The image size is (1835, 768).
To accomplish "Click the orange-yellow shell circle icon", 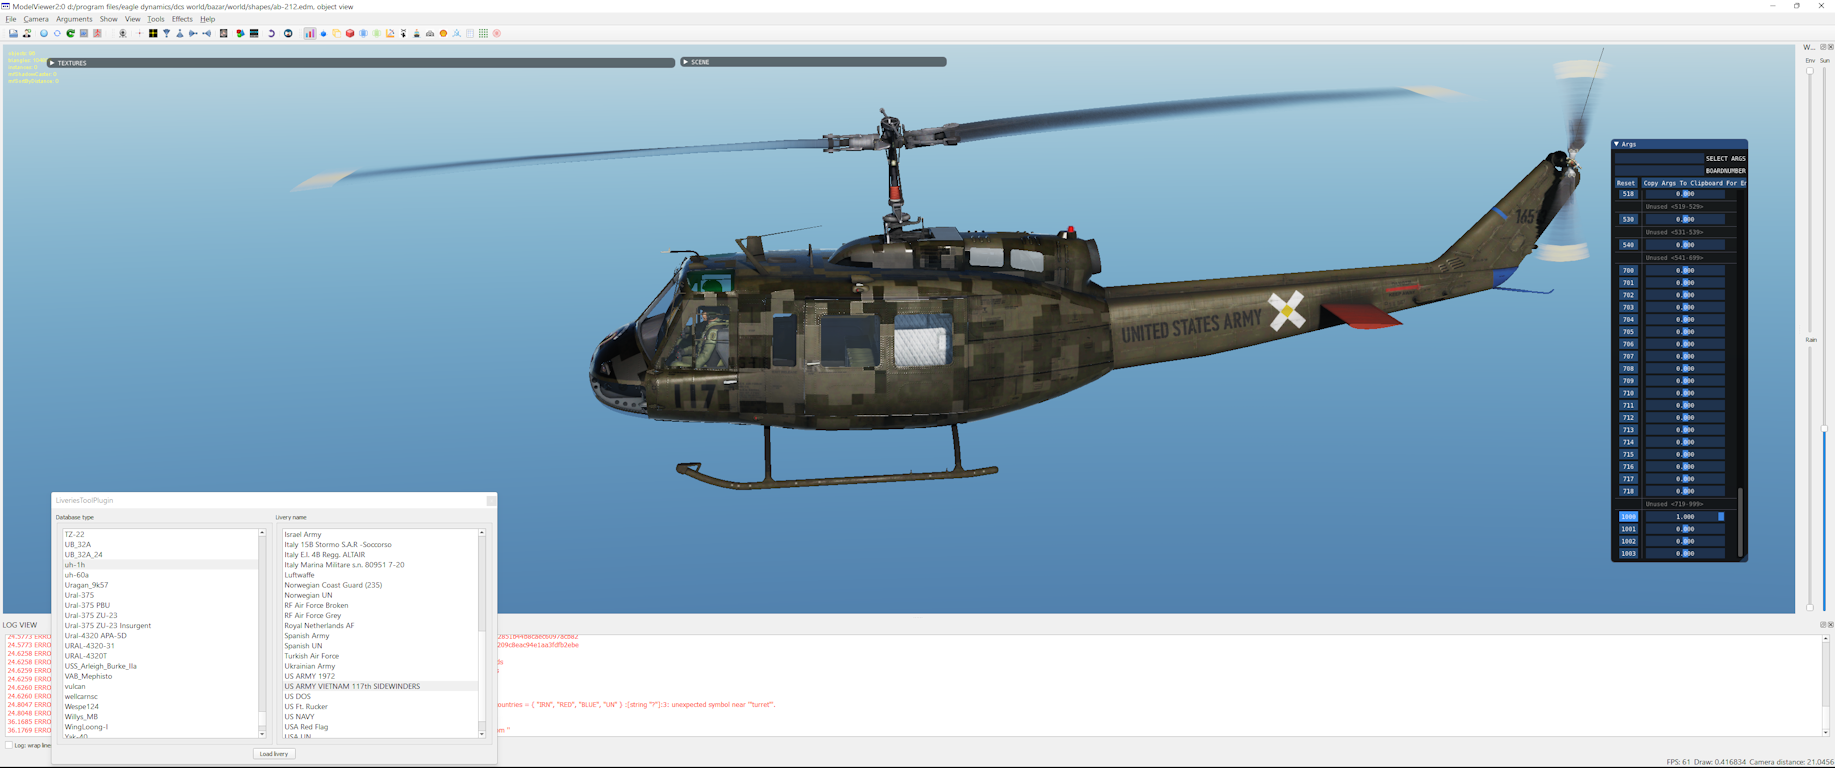I will pos(443,33).
